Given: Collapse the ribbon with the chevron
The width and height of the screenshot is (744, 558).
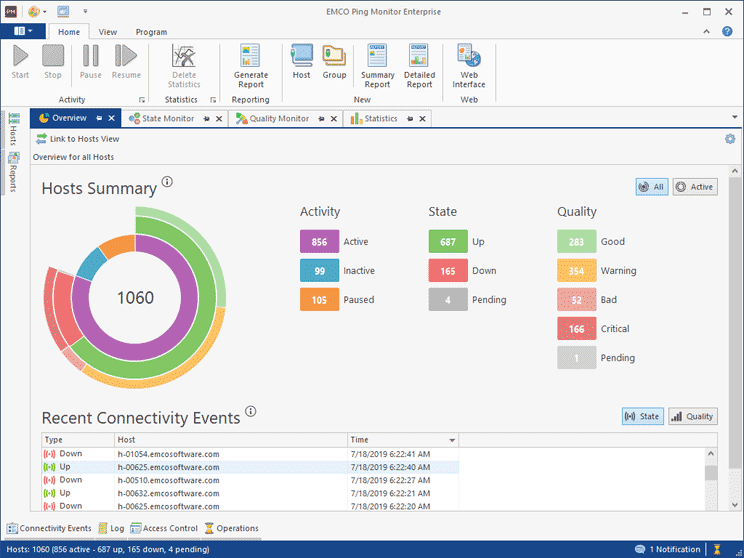Looking at the screenshot, I should pyautogui.click(x=707, y=31).
